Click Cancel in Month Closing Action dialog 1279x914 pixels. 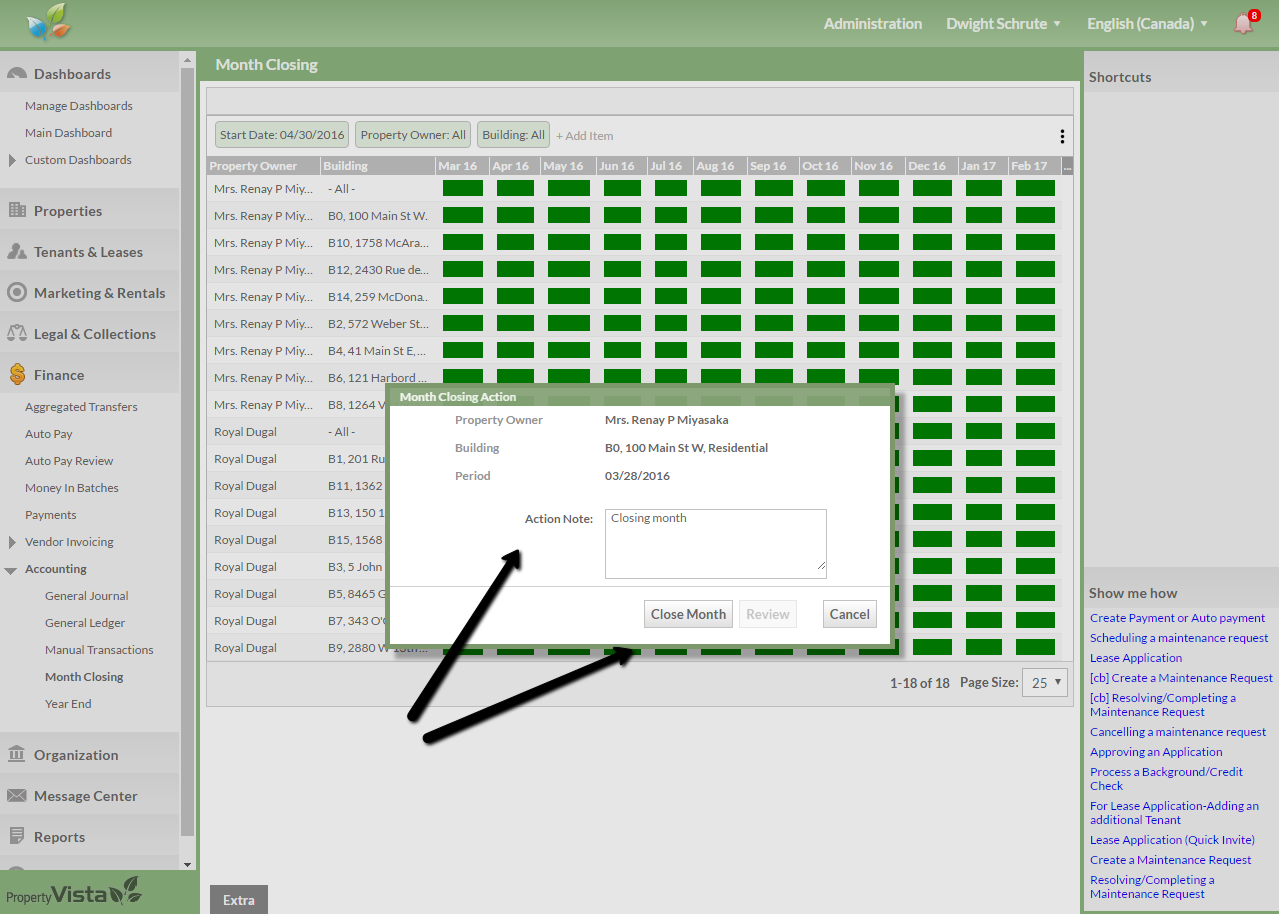coord(849,614)
